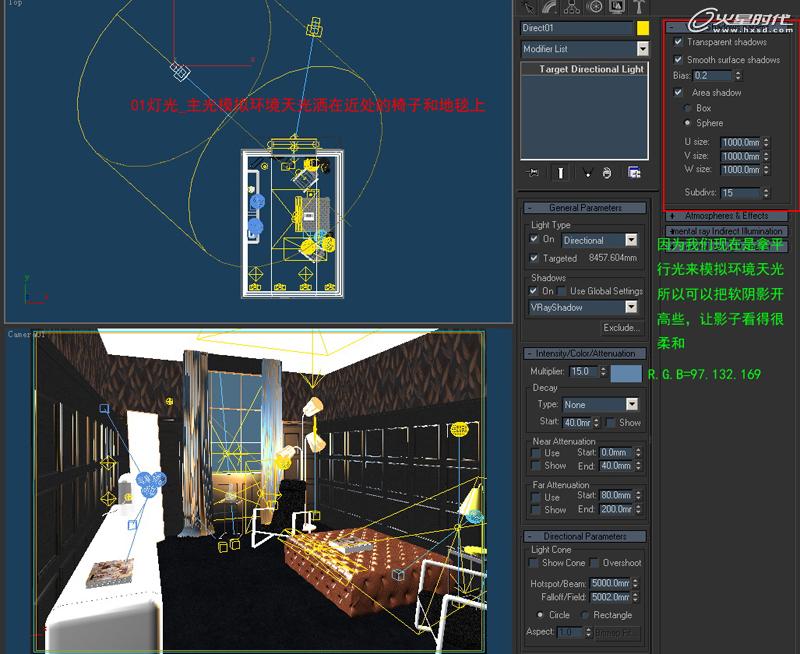Click the Subdivs spinner arrows

pyautogui.click(x=766, y=193)
